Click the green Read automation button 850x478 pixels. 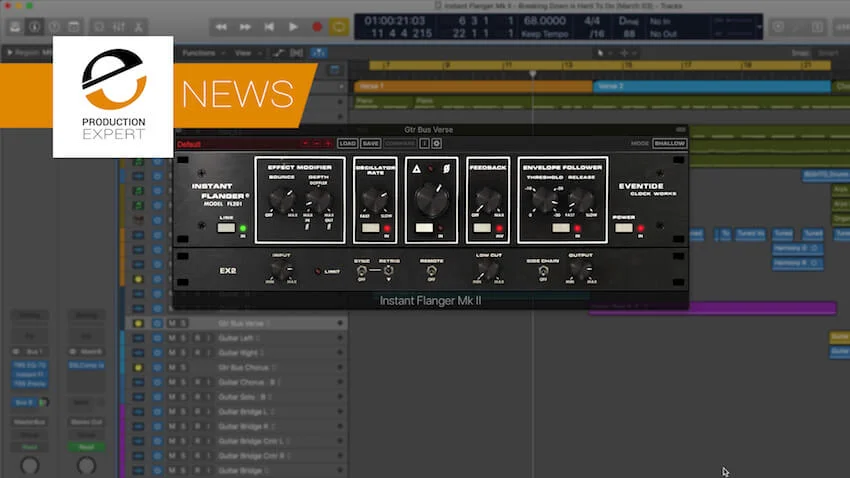point(86,447)
